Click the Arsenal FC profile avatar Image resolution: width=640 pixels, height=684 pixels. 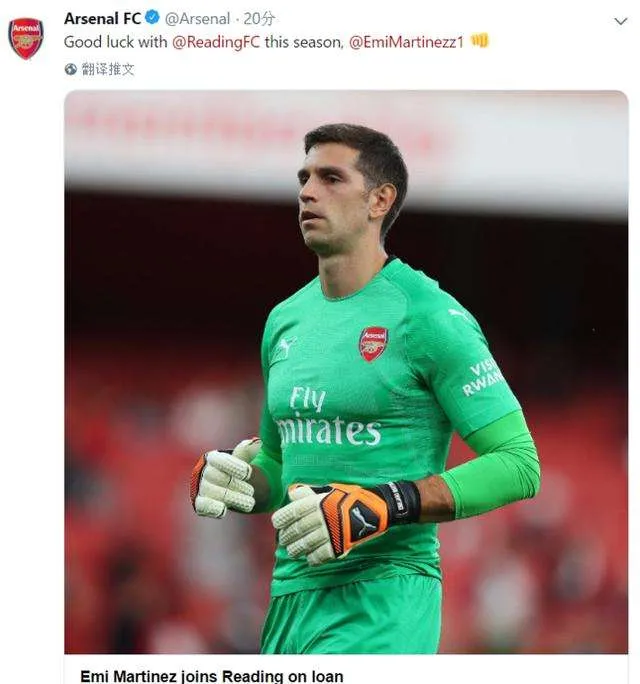(26, 38)
